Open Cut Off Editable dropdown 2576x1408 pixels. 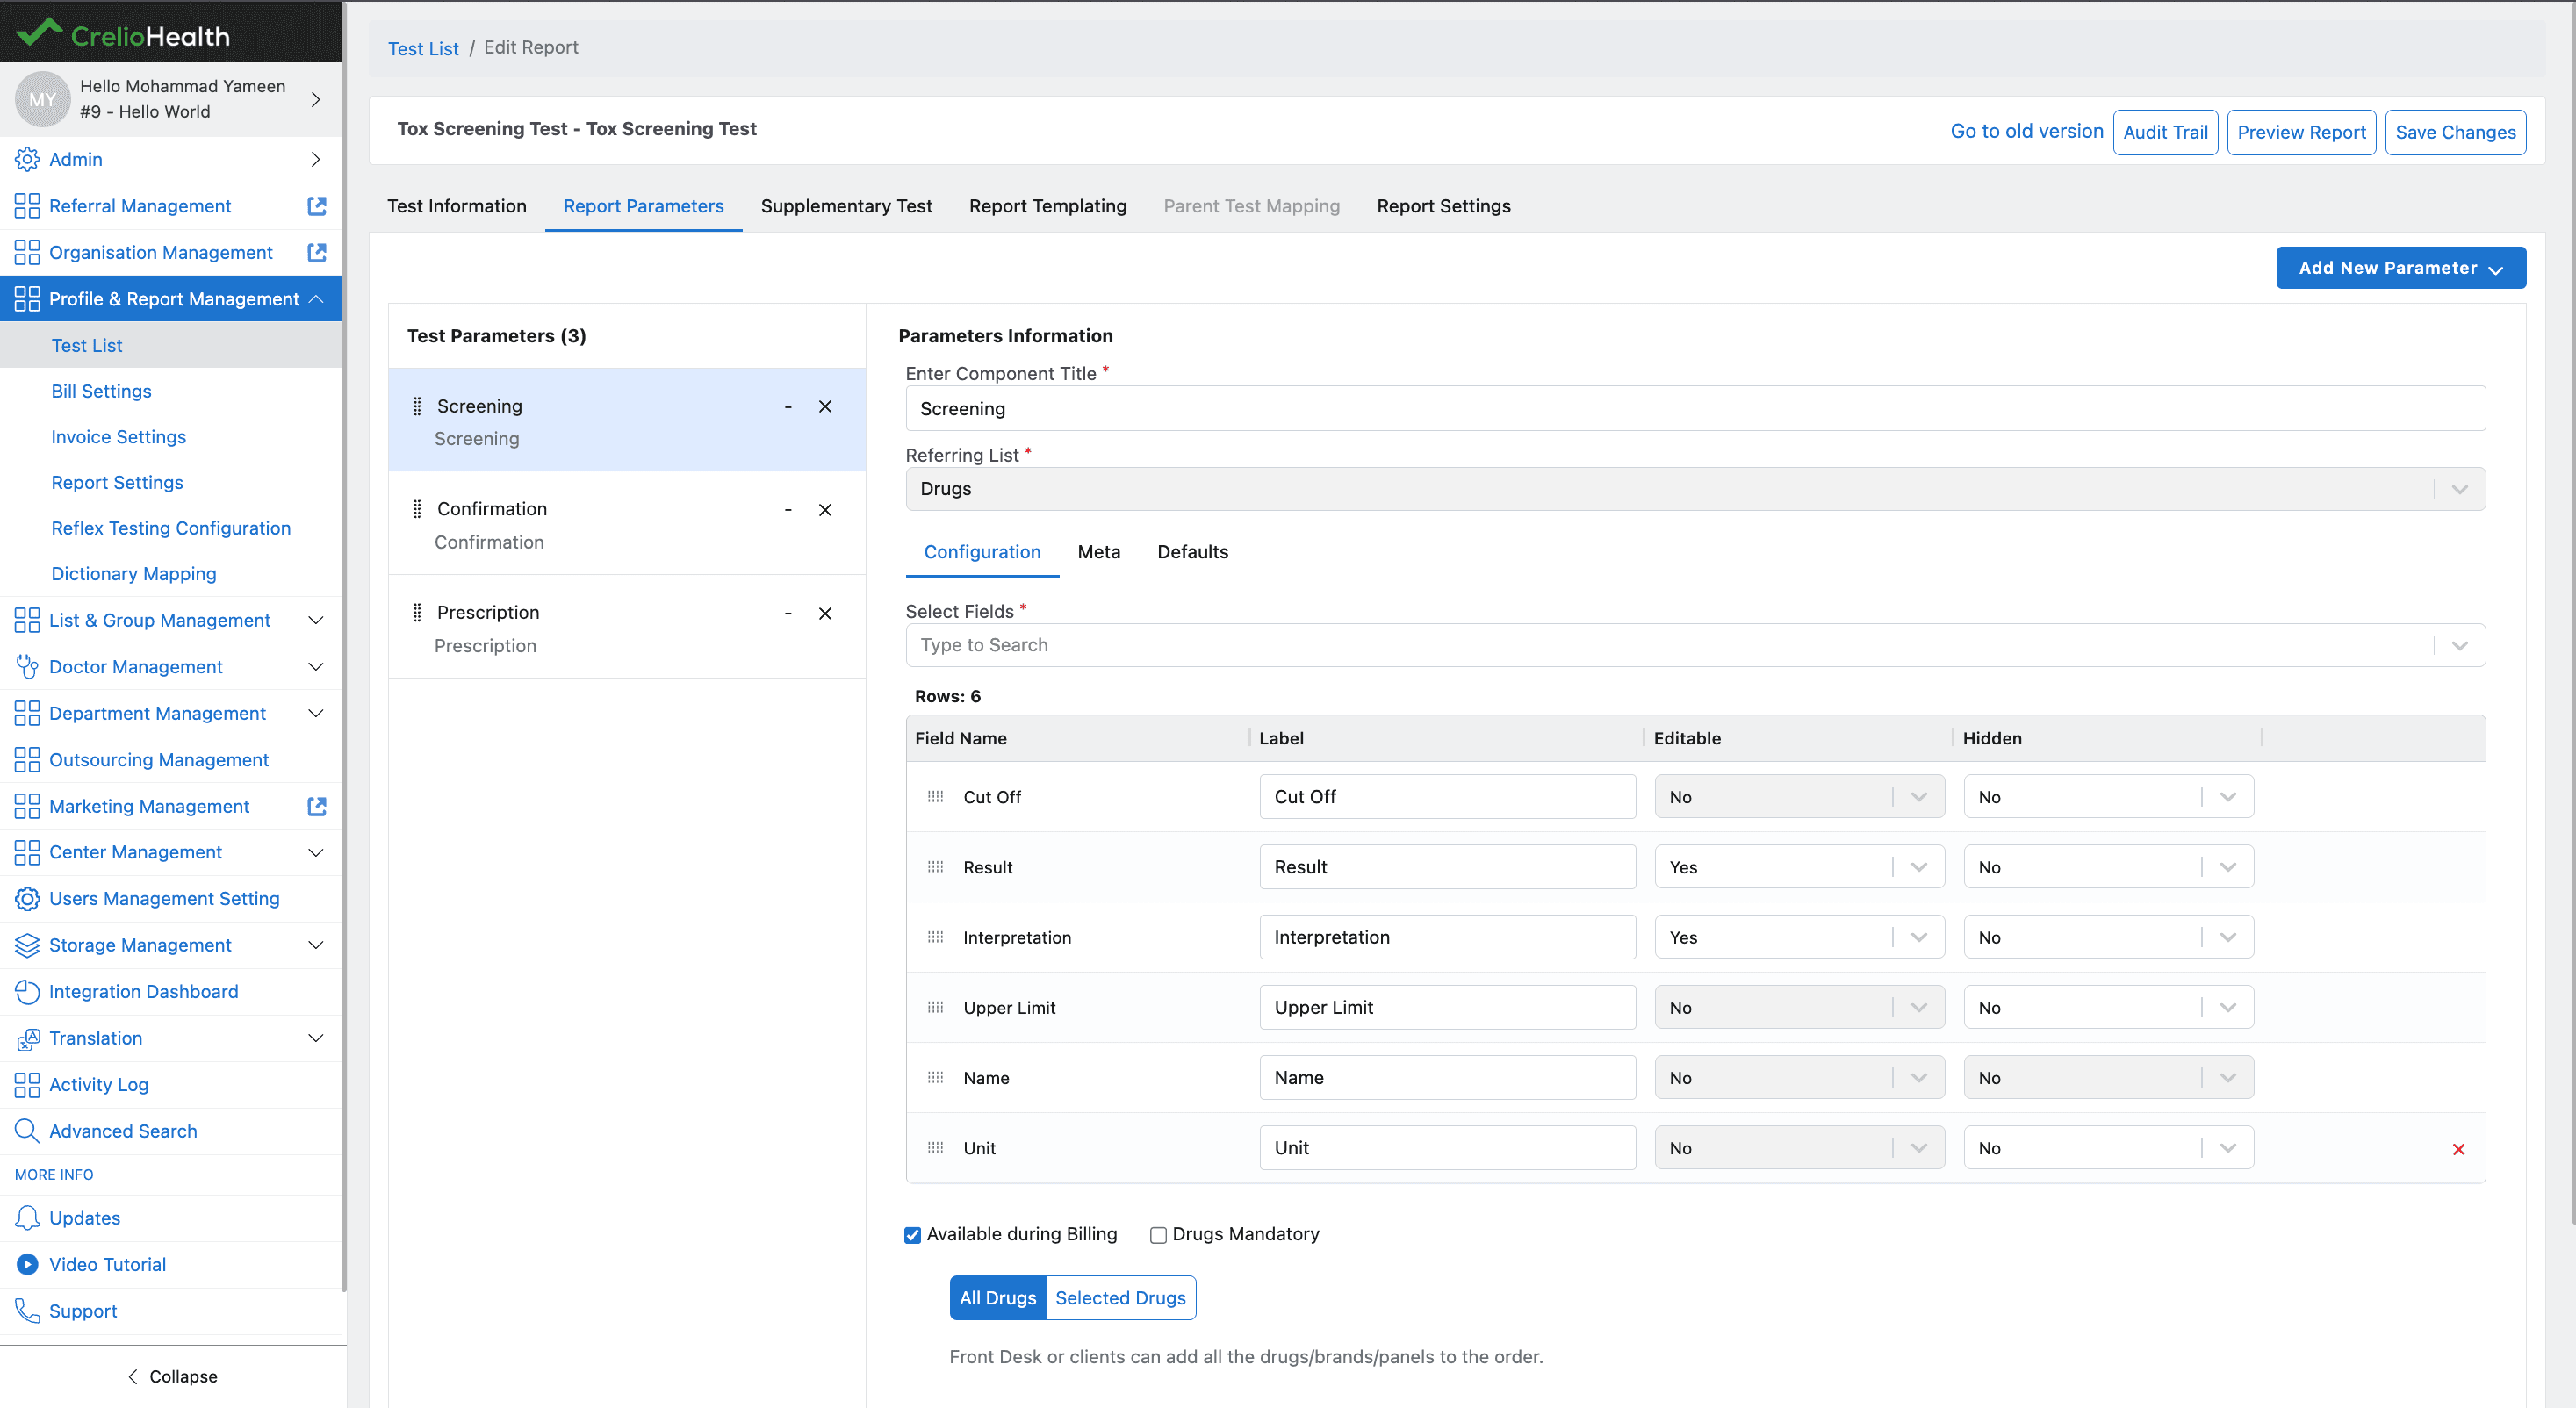coord(1799,797)
